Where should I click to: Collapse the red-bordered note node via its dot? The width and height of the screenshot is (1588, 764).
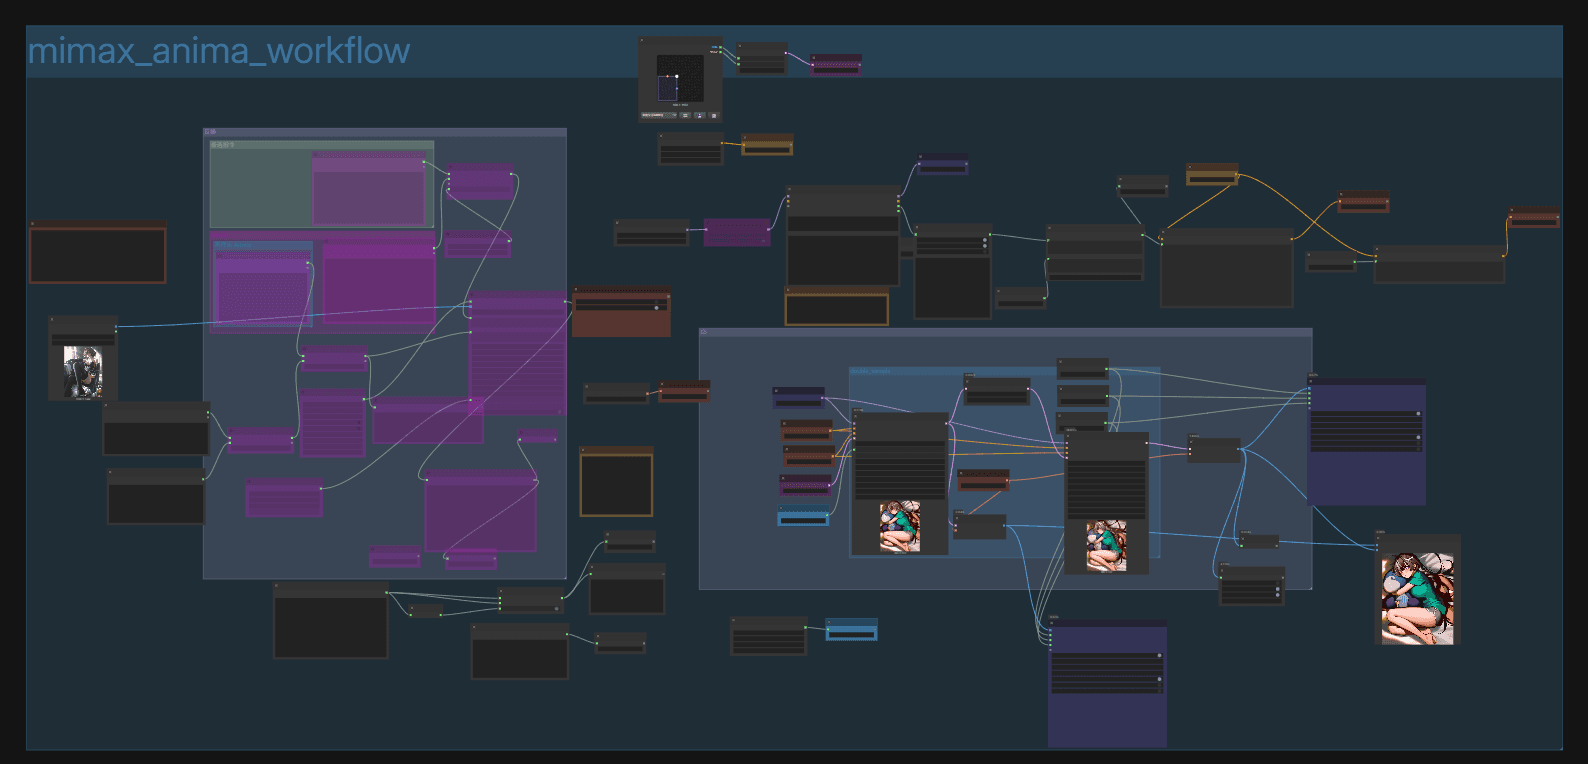(33, 224)
